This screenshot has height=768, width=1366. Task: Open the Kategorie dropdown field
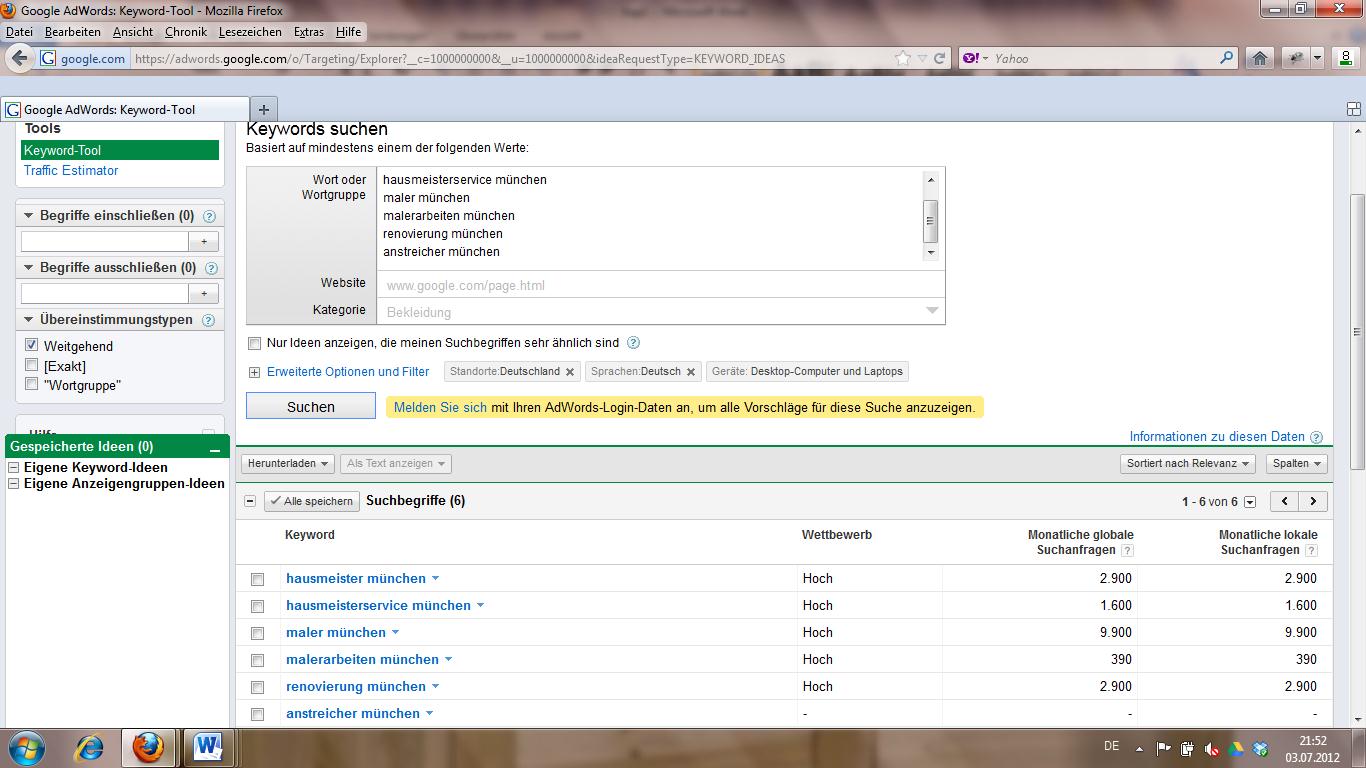(661, 311)
